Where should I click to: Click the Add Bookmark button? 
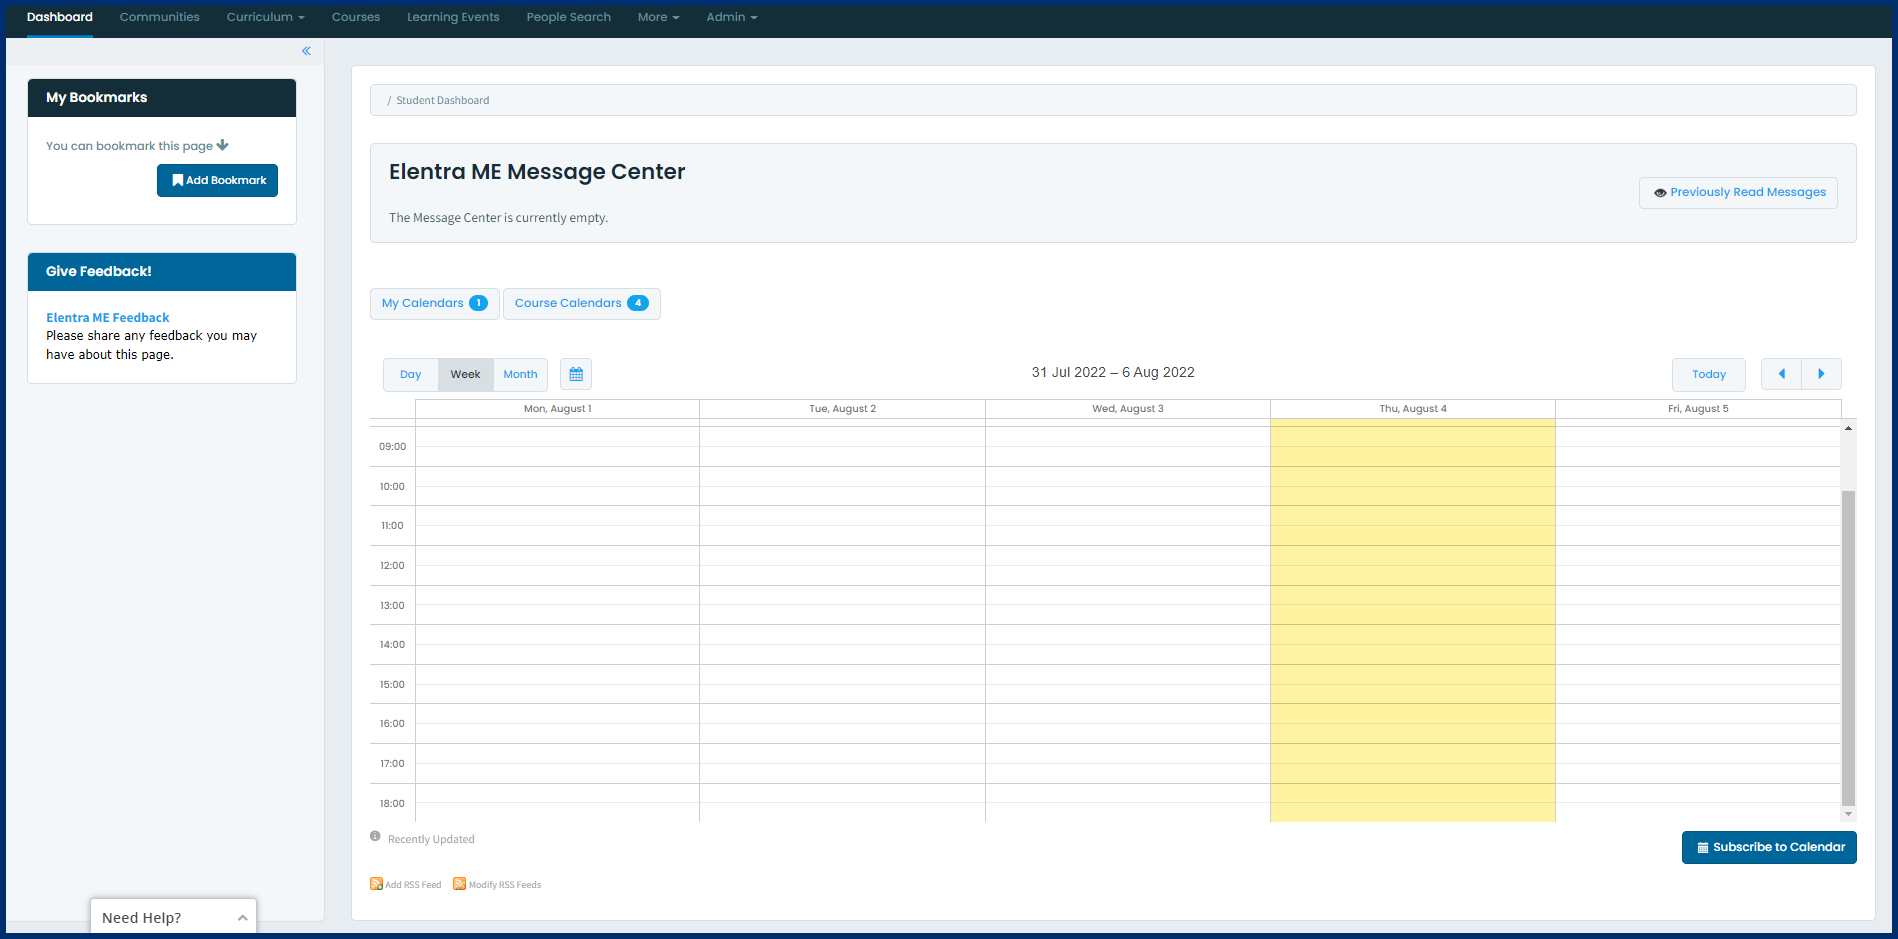tap(218, 180)
